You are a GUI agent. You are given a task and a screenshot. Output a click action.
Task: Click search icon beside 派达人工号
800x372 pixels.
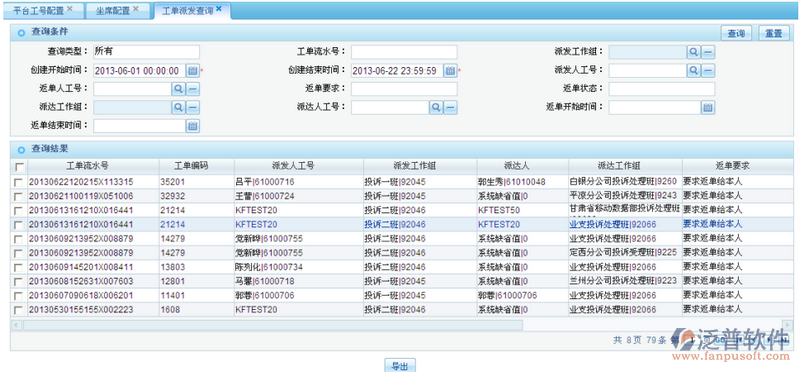pyautogui.click(x=435, y=107)
